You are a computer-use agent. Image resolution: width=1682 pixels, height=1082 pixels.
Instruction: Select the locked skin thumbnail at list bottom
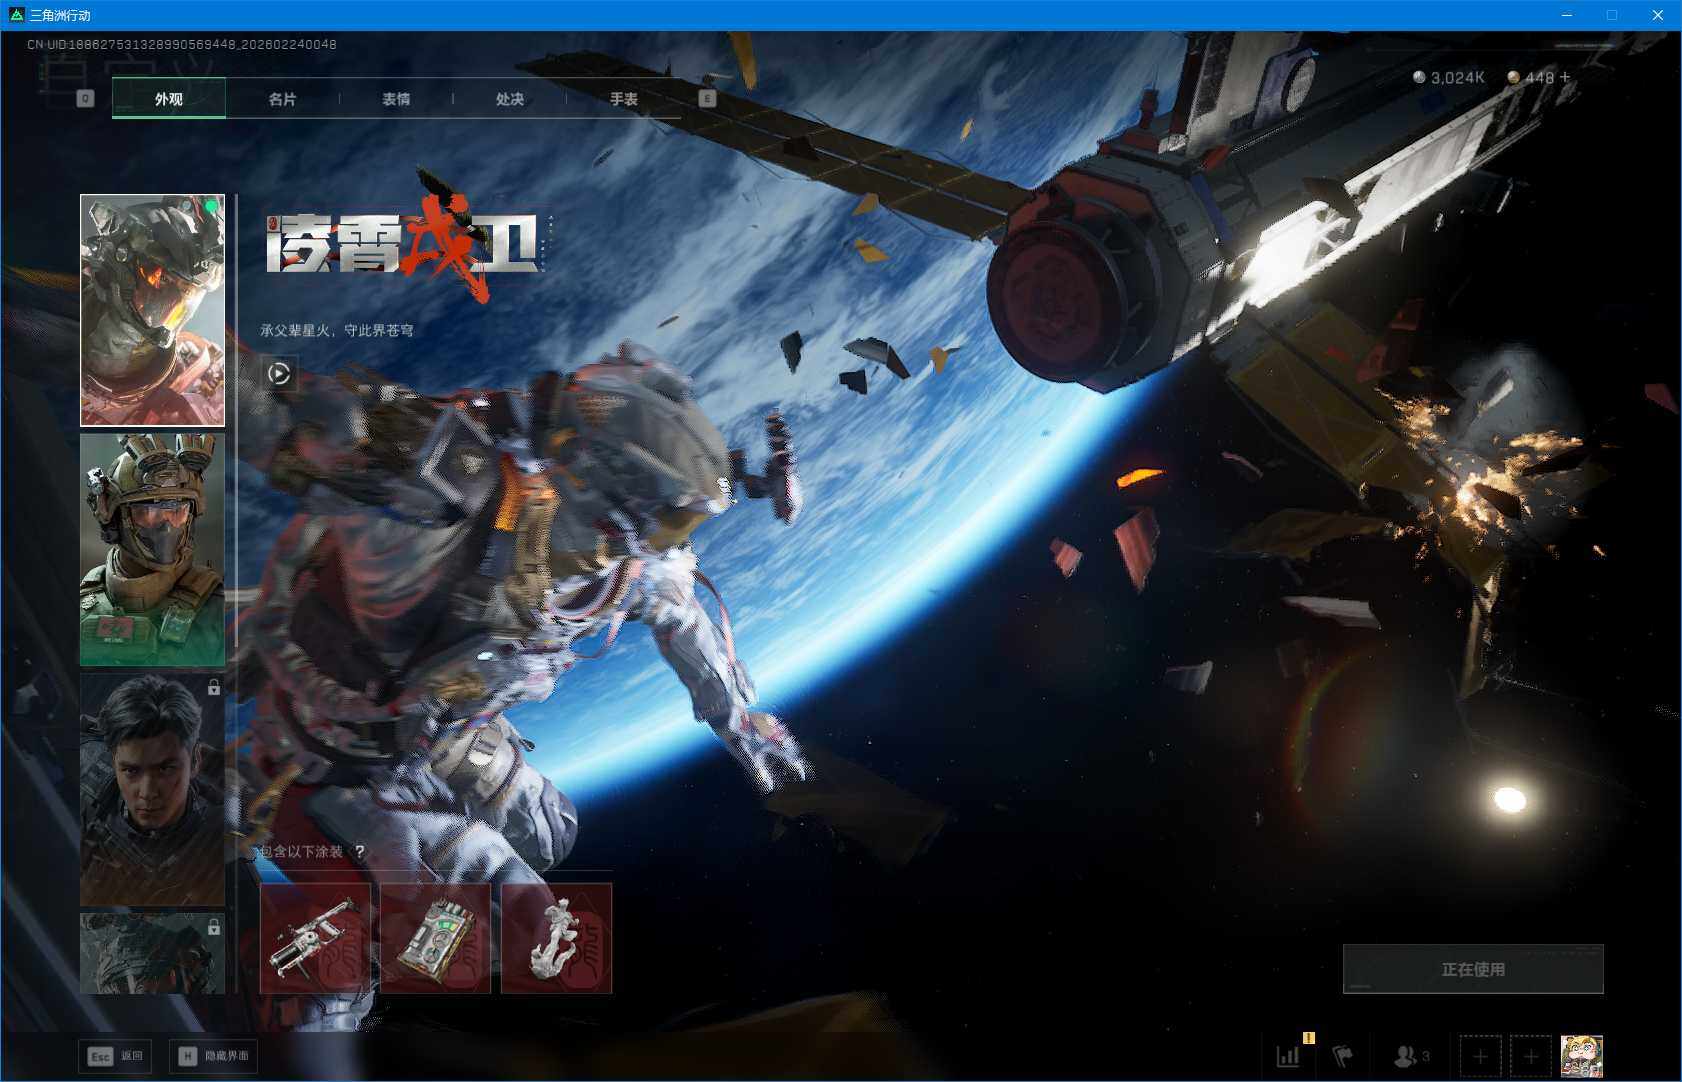pyautogui.click(x=152, y=953)
